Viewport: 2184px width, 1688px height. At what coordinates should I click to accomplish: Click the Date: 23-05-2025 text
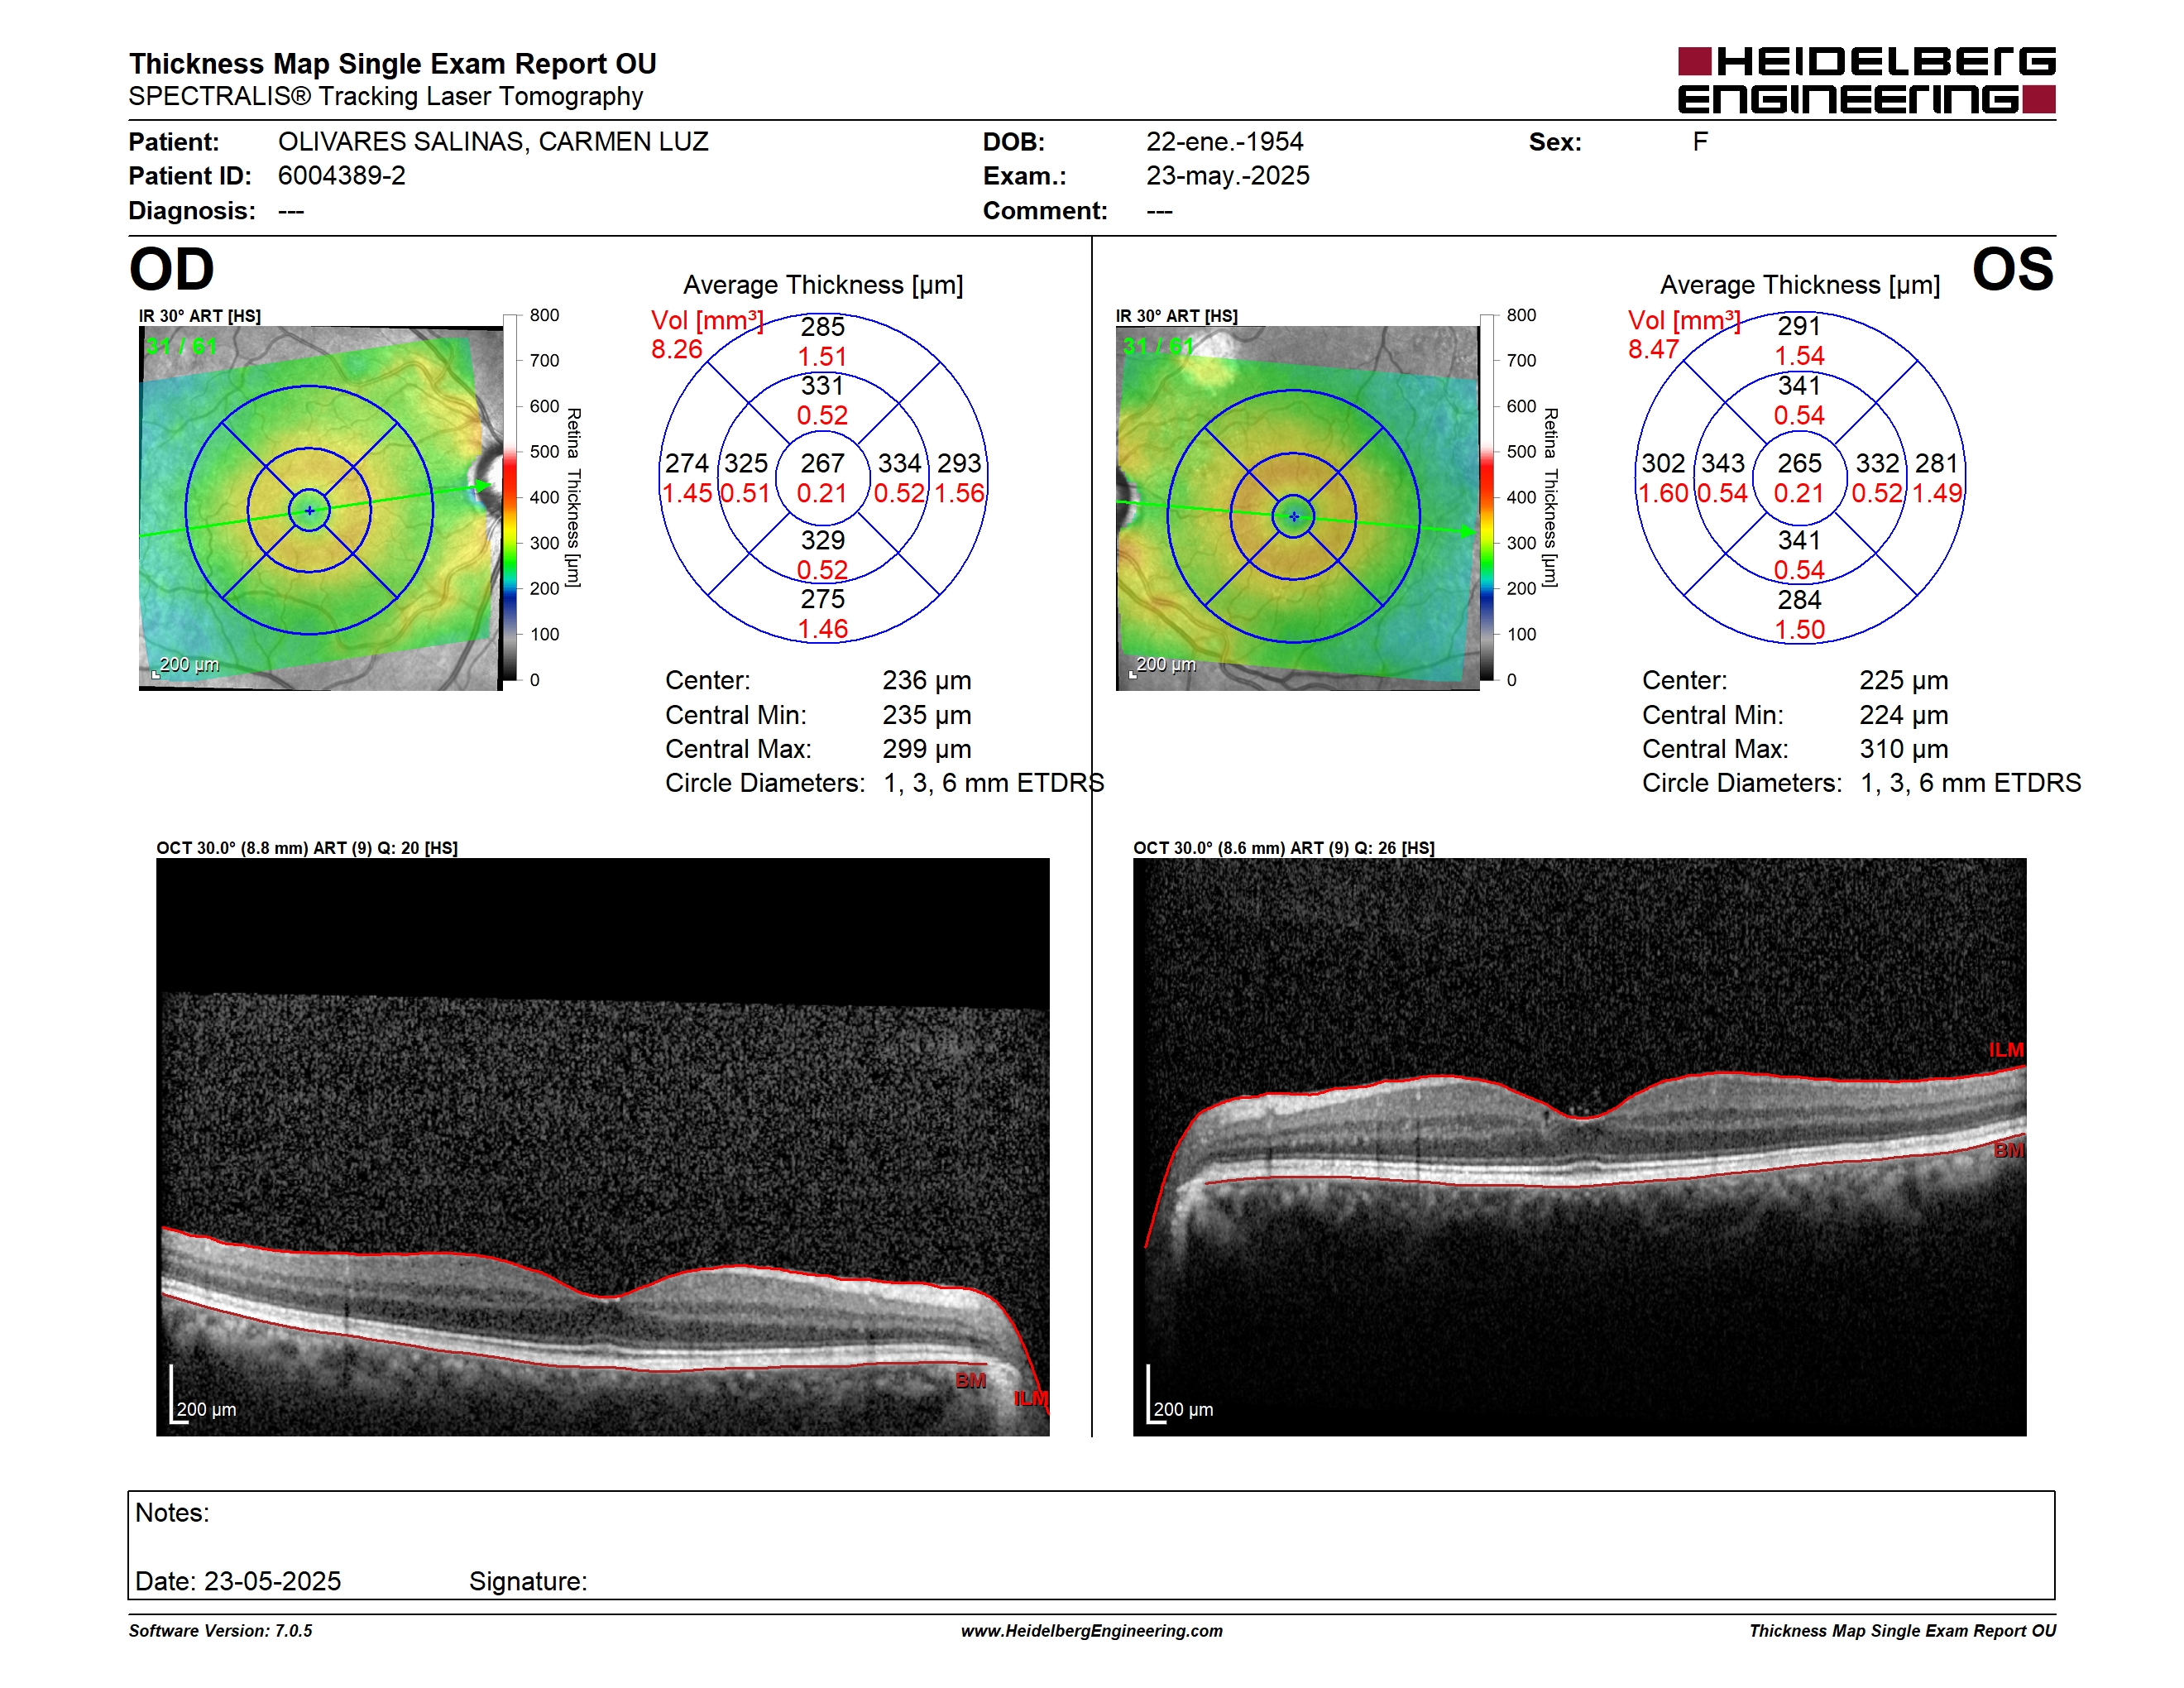tap(238, 1581)
